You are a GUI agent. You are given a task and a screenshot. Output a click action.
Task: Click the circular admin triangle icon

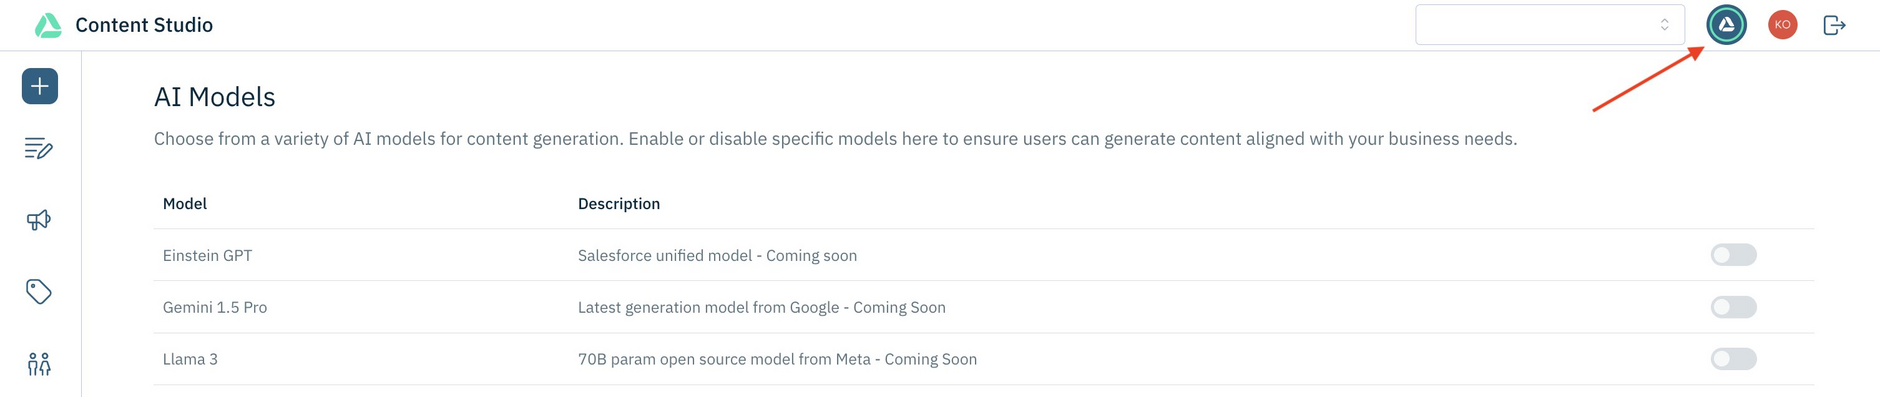1727,25
